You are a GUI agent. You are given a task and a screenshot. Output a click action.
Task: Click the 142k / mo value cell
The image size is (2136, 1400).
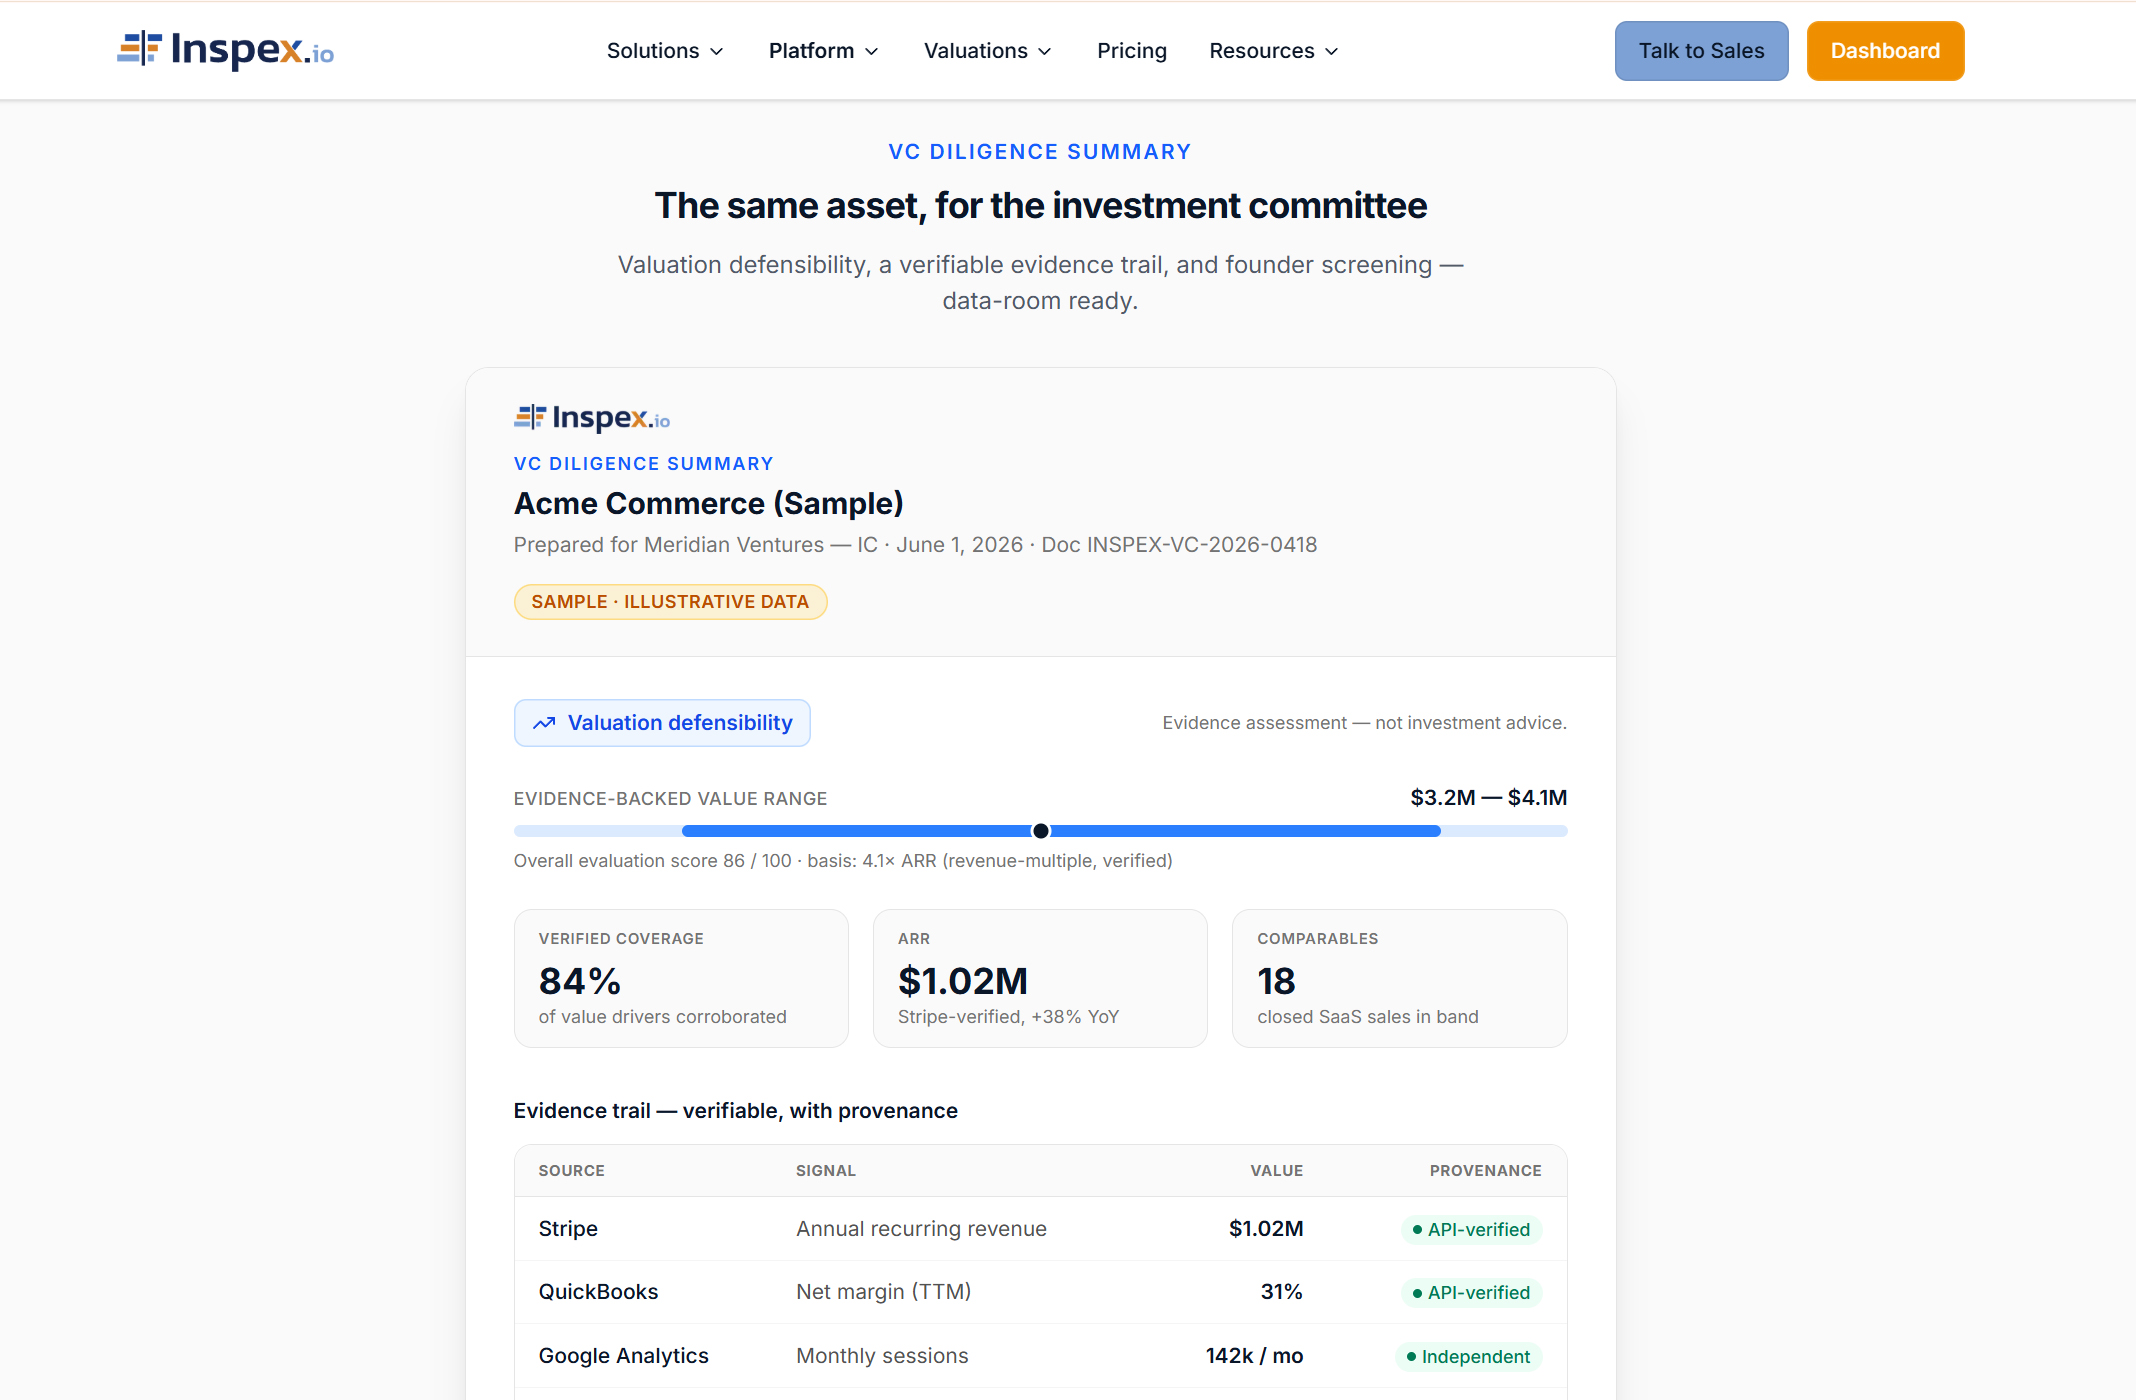point(1254,1356)
